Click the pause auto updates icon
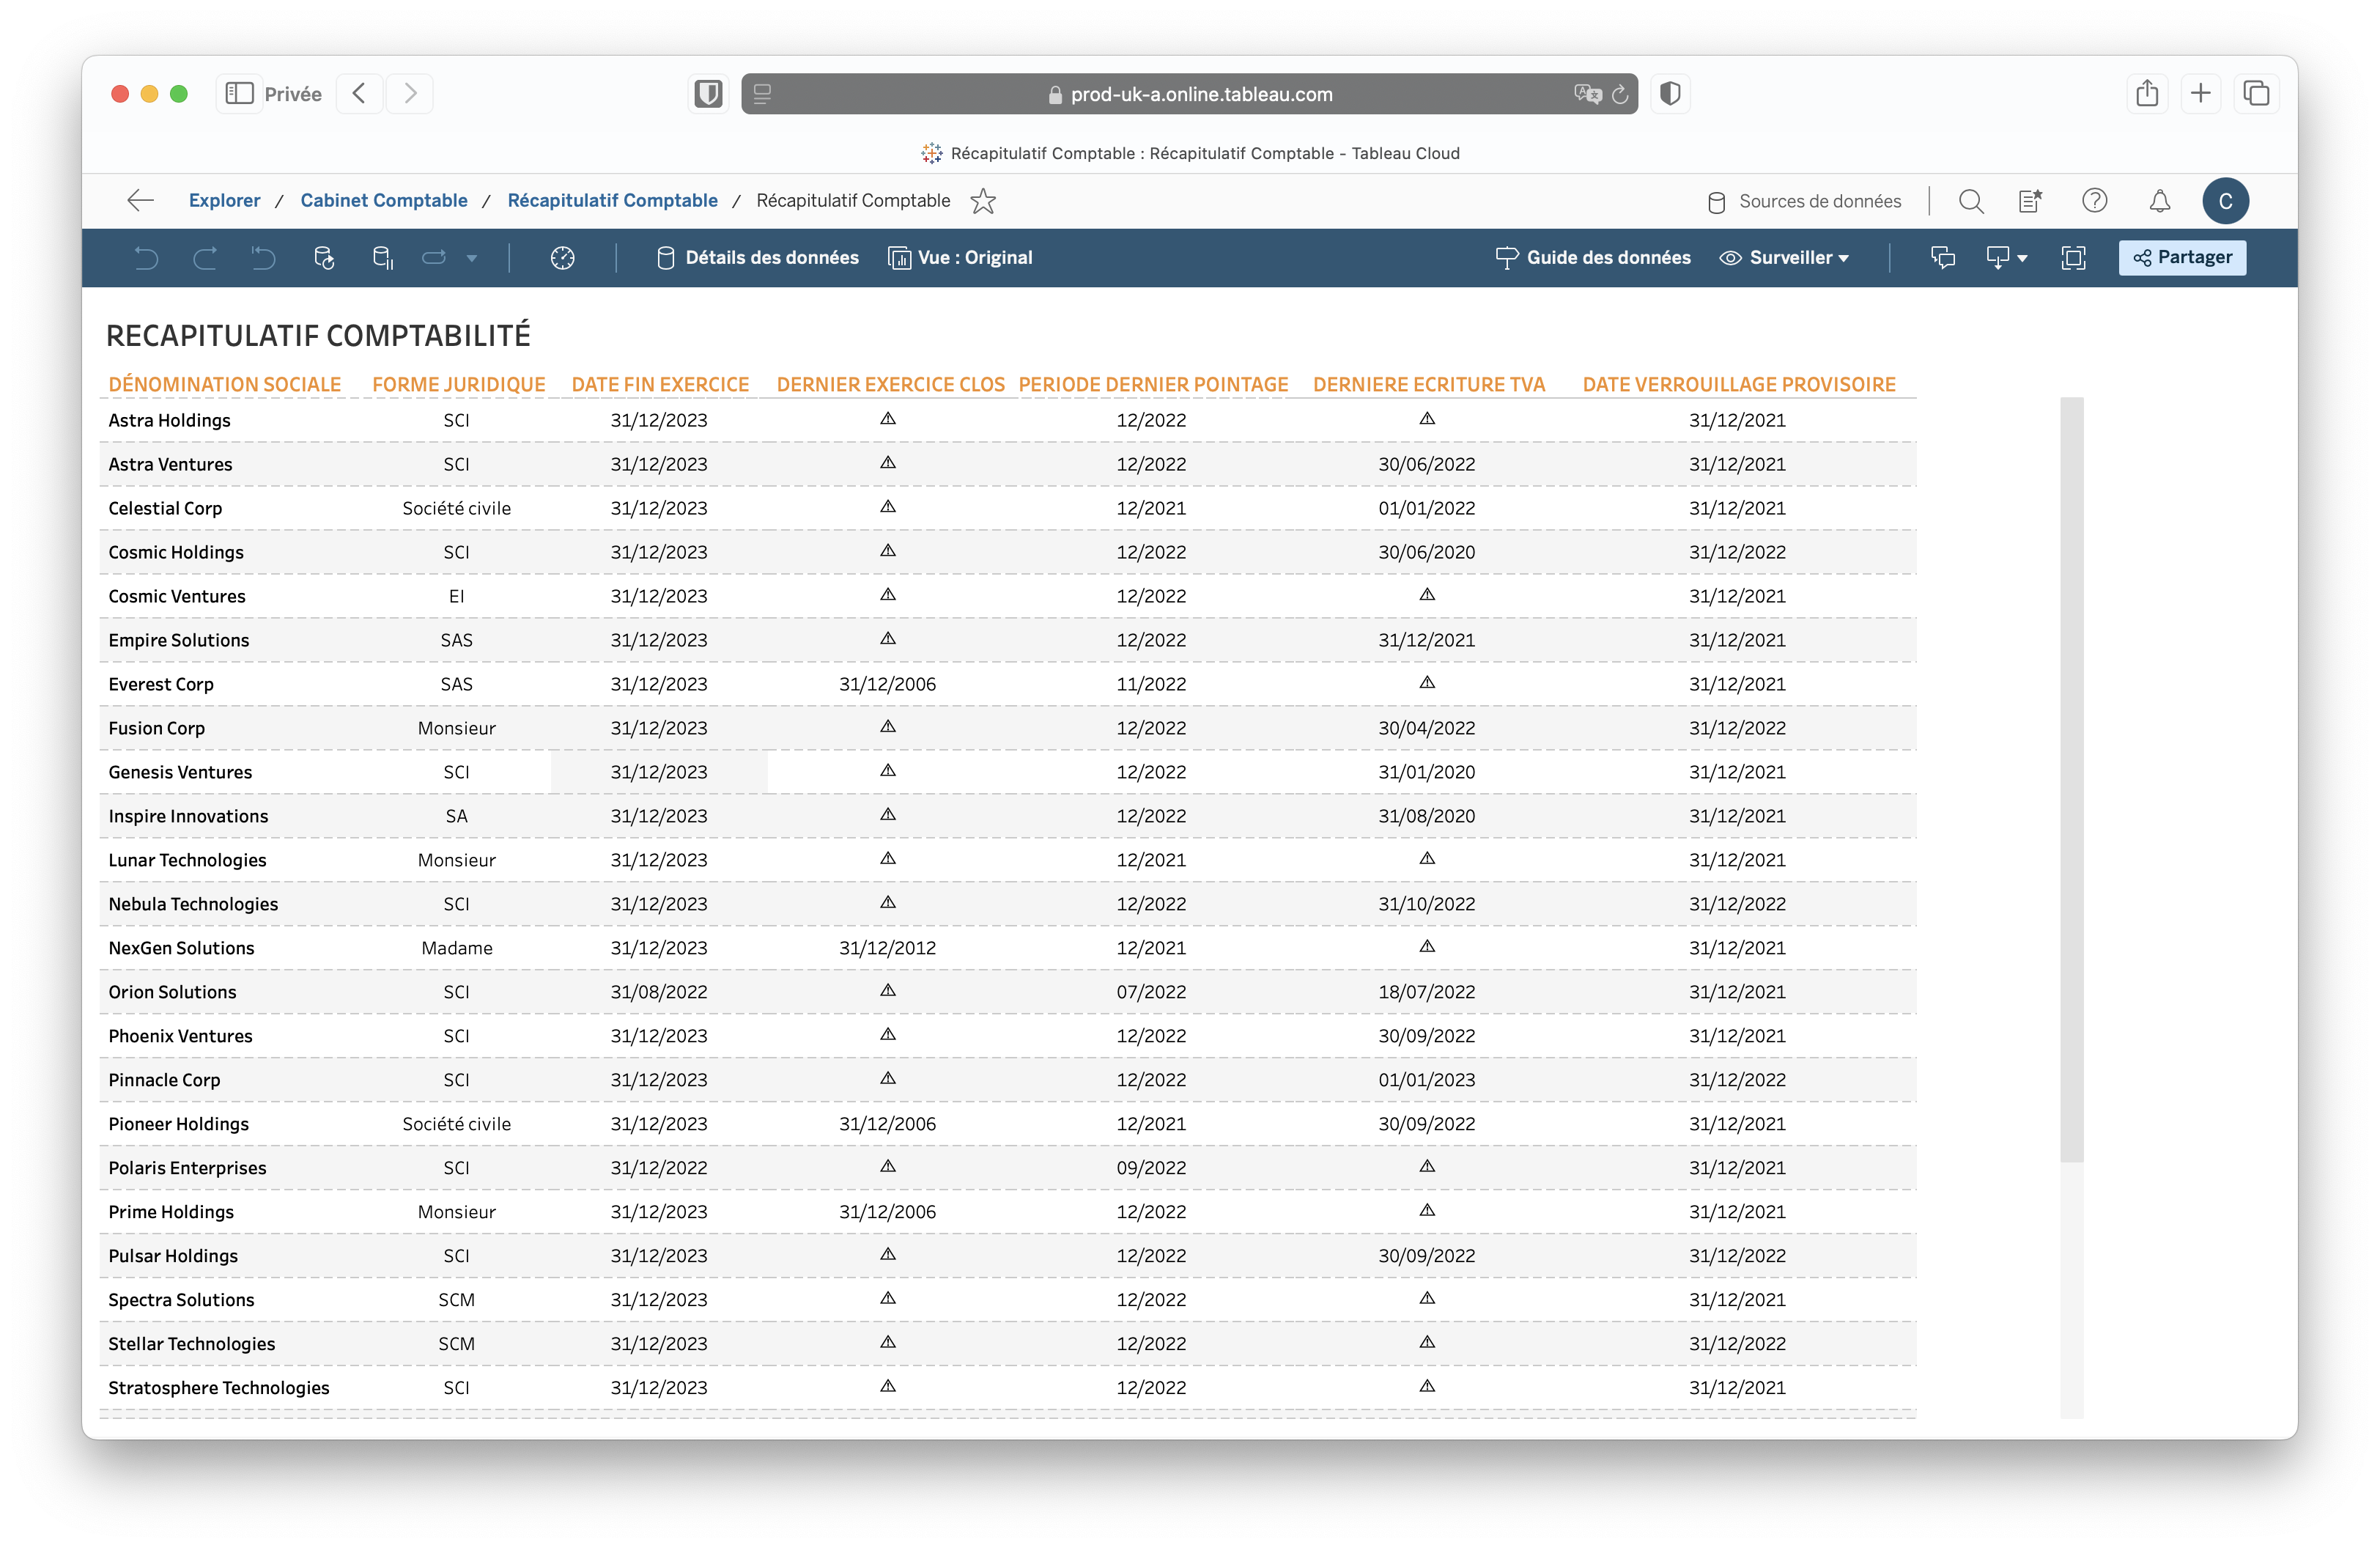 pyautogui.click(x=382, y=258)
